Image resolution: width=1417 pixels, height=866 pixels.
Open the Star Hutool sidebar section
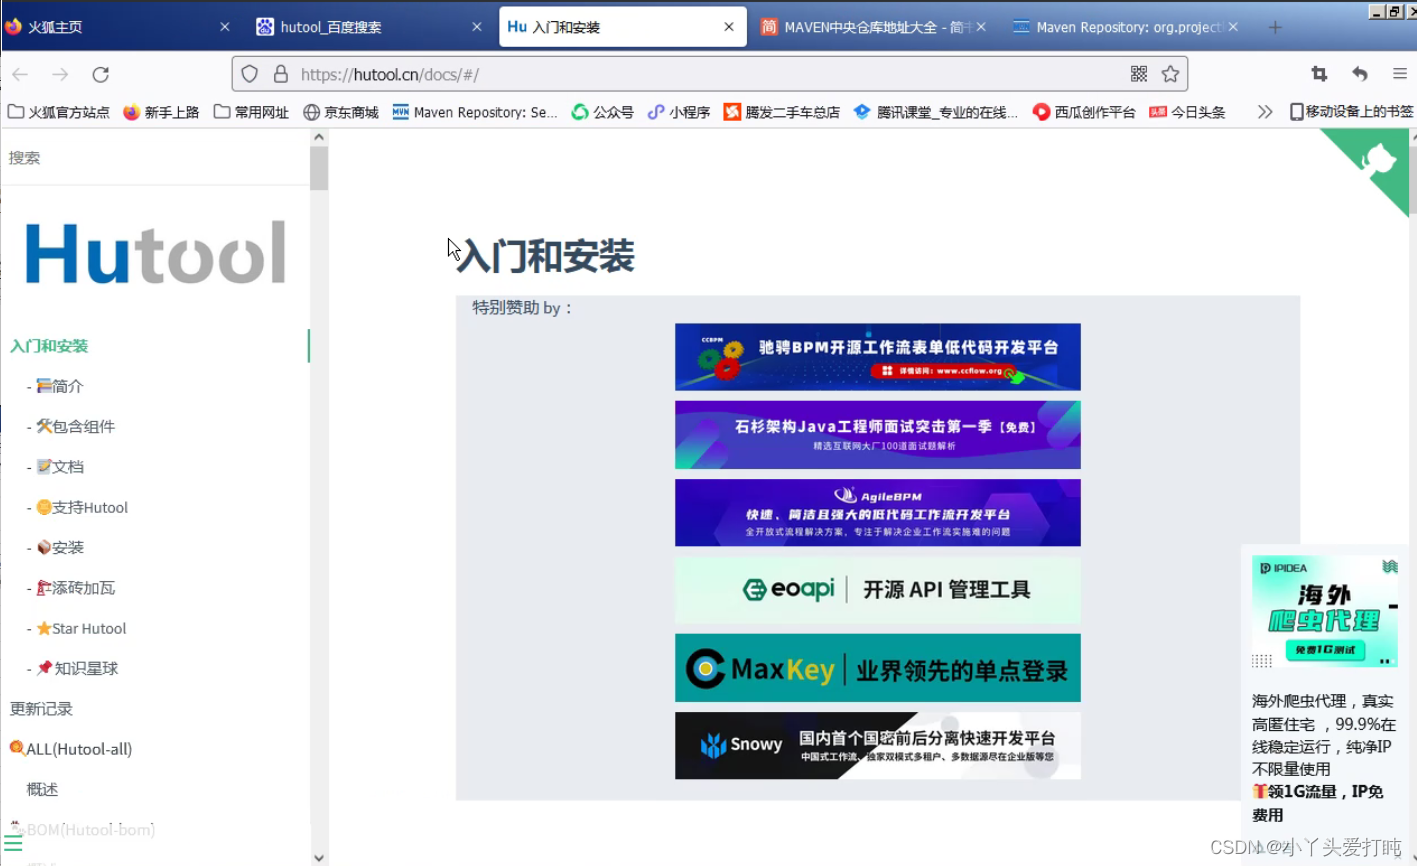(81, 628)
